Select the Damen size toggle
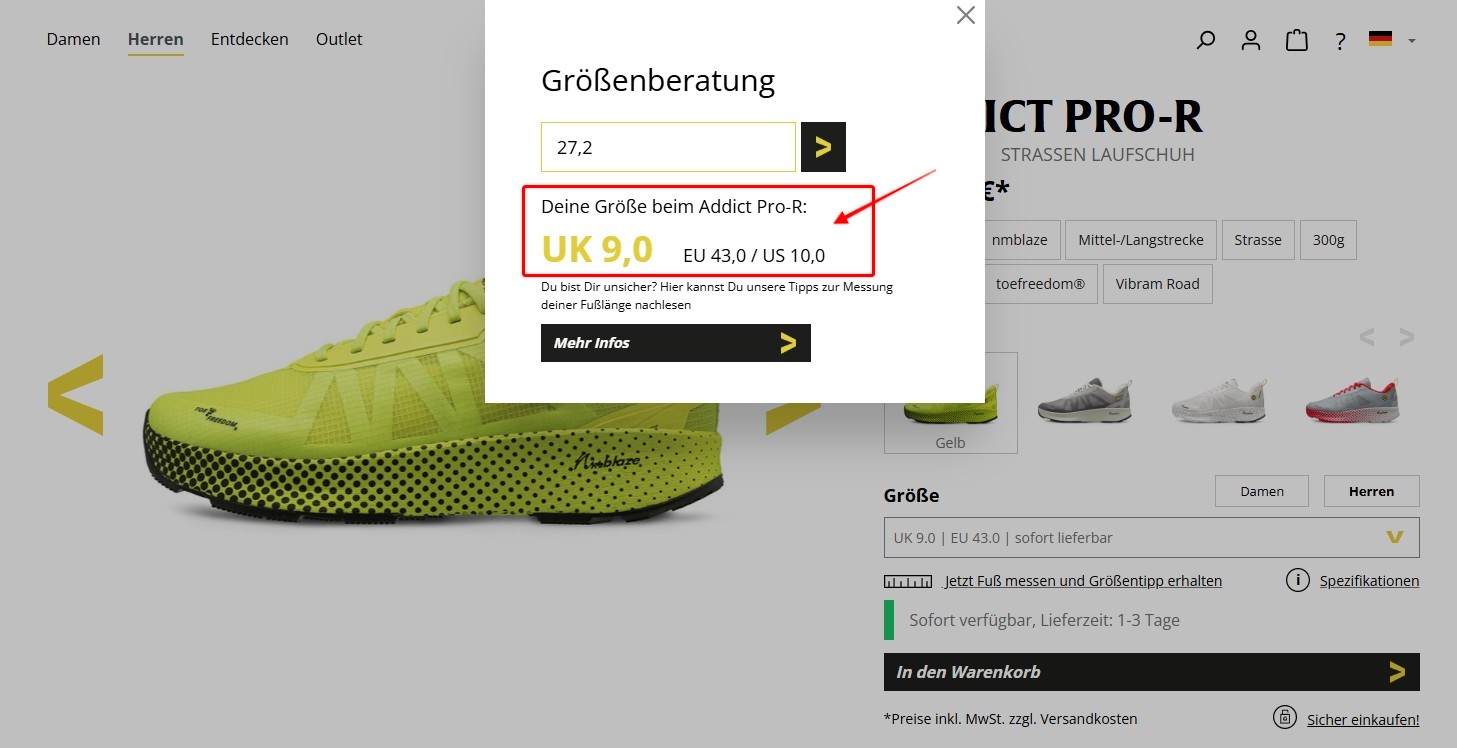This screenshot has width=1457, height=748. click(x=1262, y=491)
